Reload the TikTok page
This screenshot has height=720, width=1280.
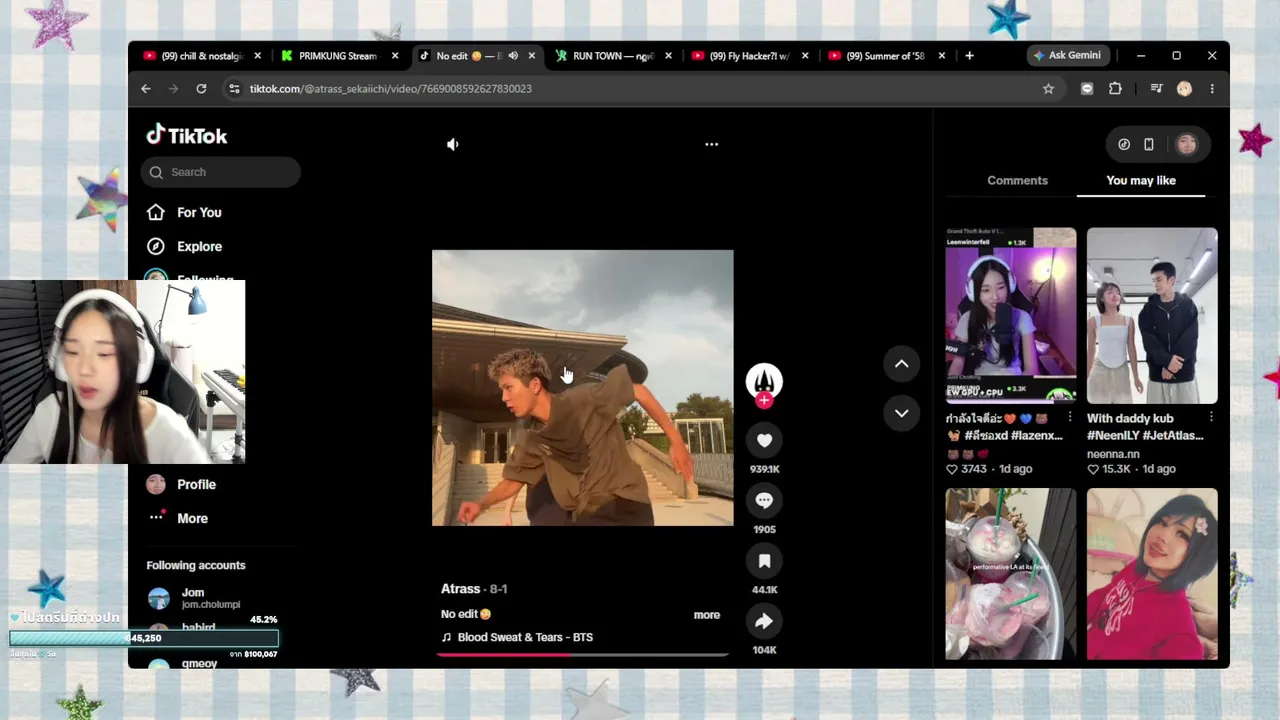(x=201, y=89)
